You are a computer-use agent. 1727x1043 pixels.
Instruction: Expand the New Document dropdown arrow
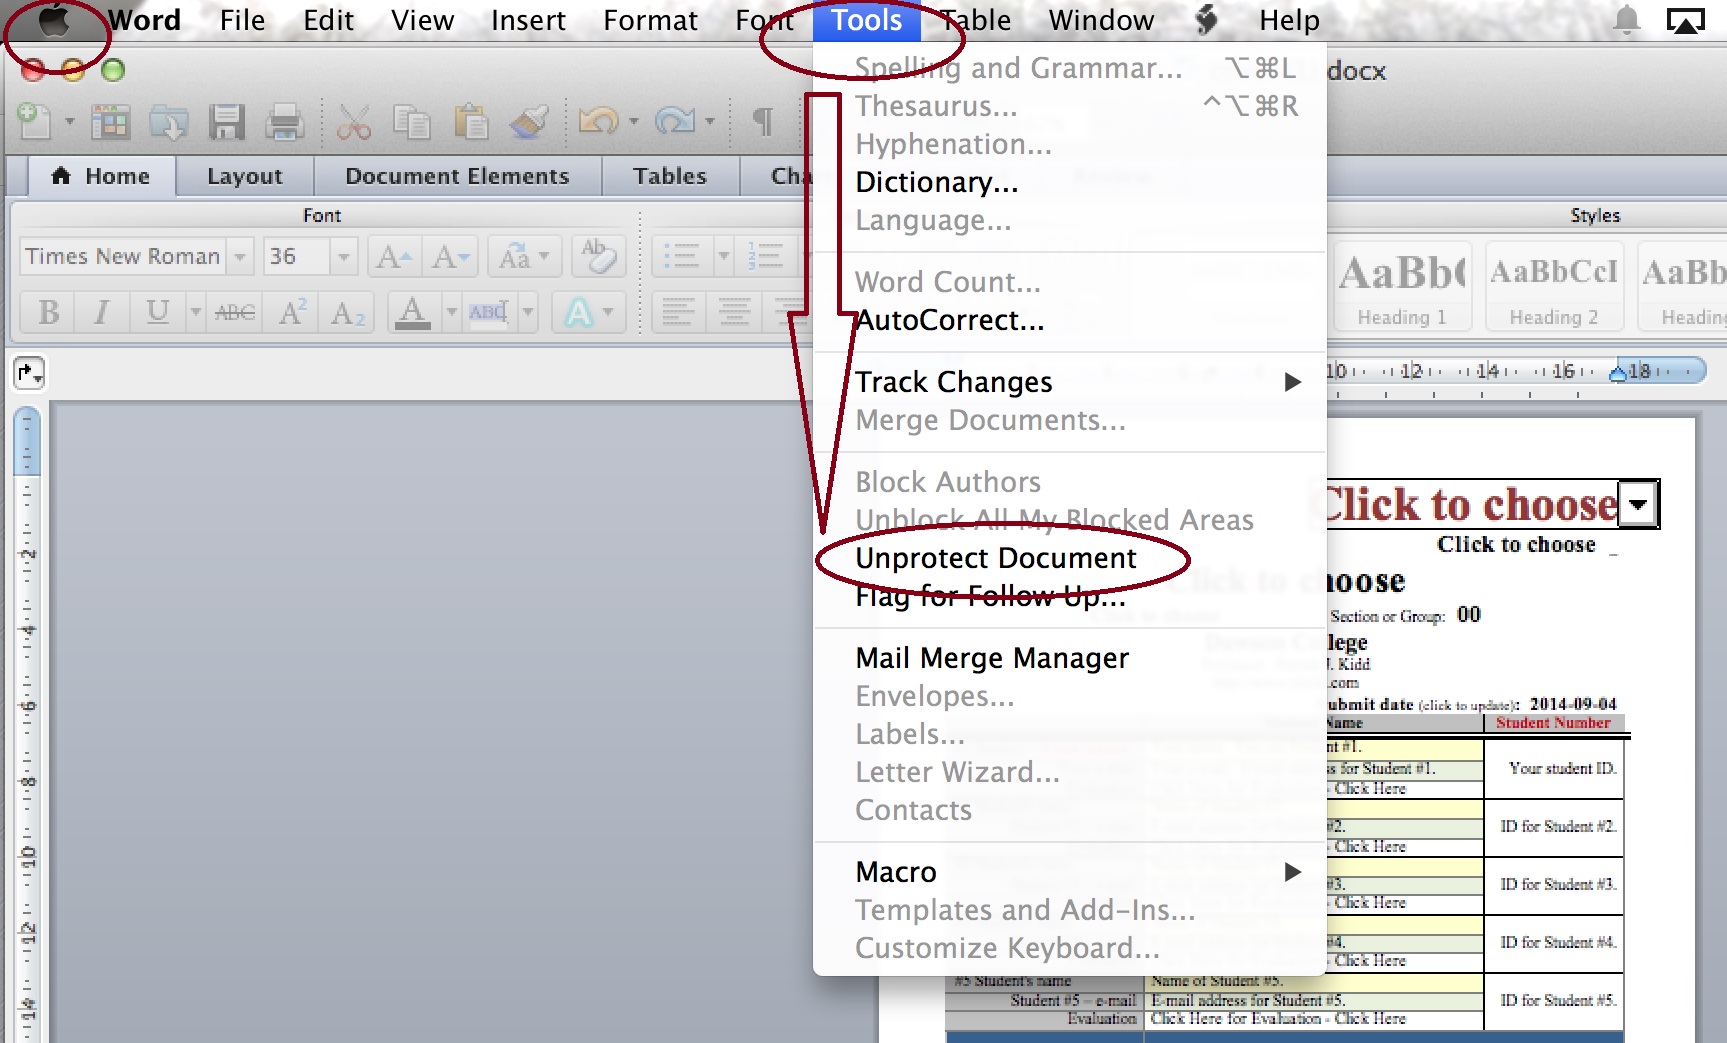pos(69,122)
